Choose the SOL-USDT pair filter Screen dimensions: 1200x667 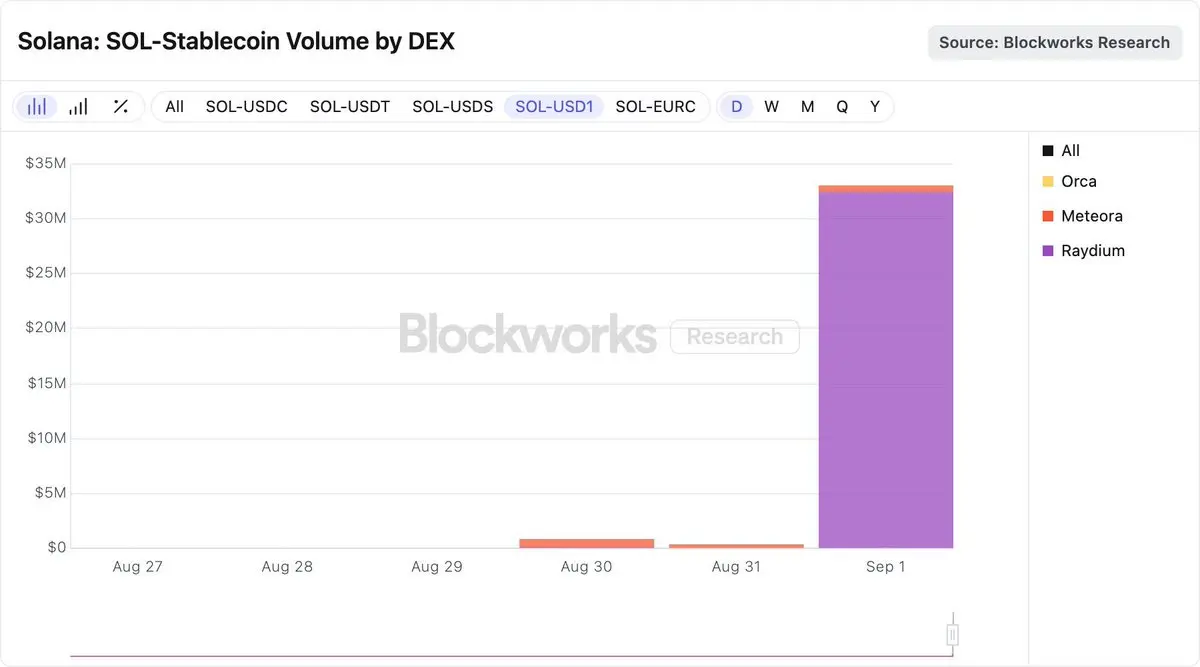tap(350, 106)
